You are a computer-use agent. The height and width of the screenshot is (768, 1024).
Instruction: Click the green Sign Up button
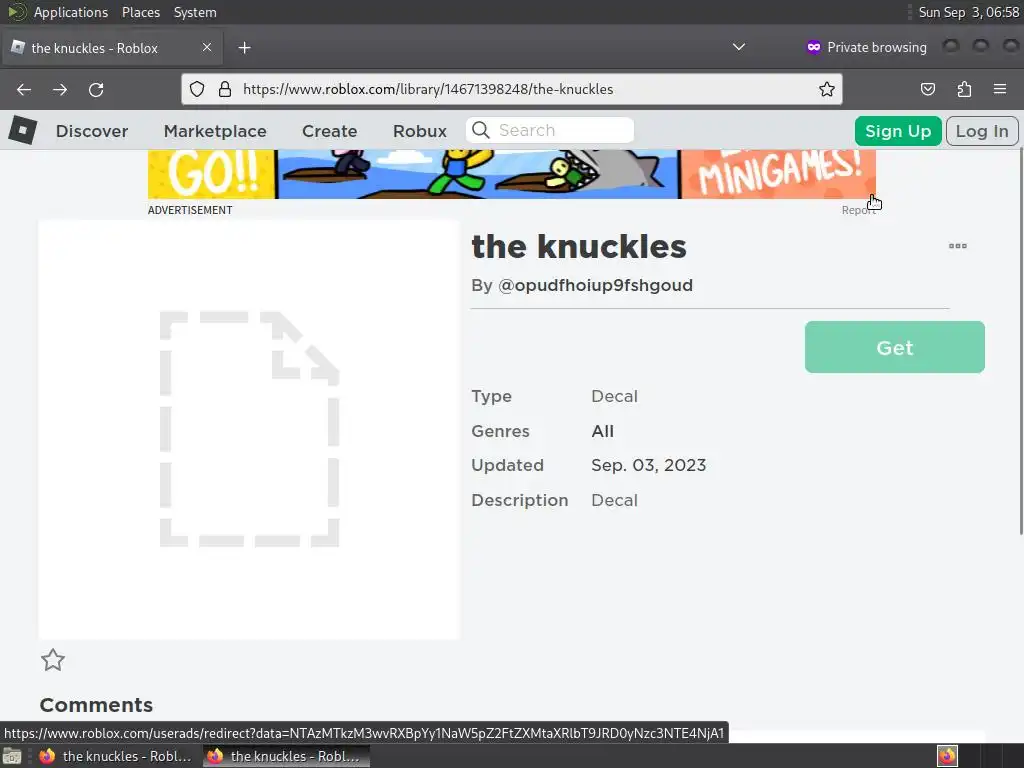pos(898,131)
